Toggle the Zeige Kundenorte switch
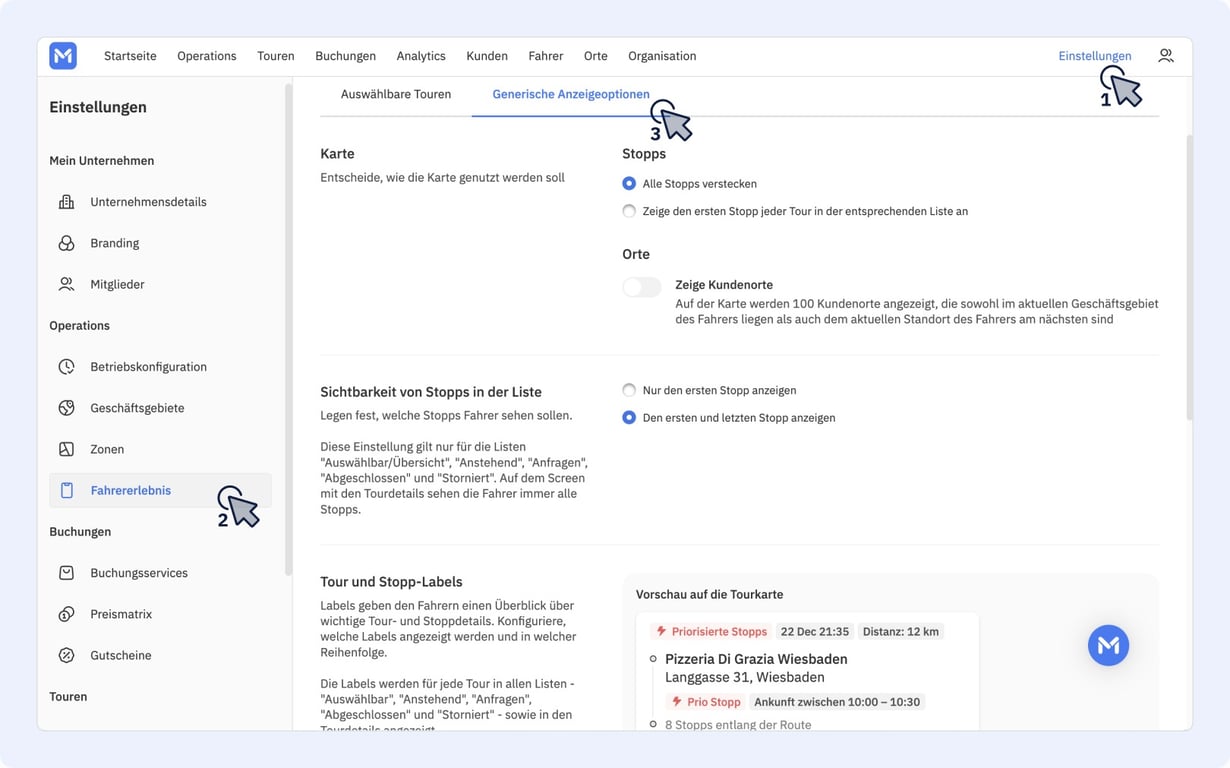 (642, 287)
